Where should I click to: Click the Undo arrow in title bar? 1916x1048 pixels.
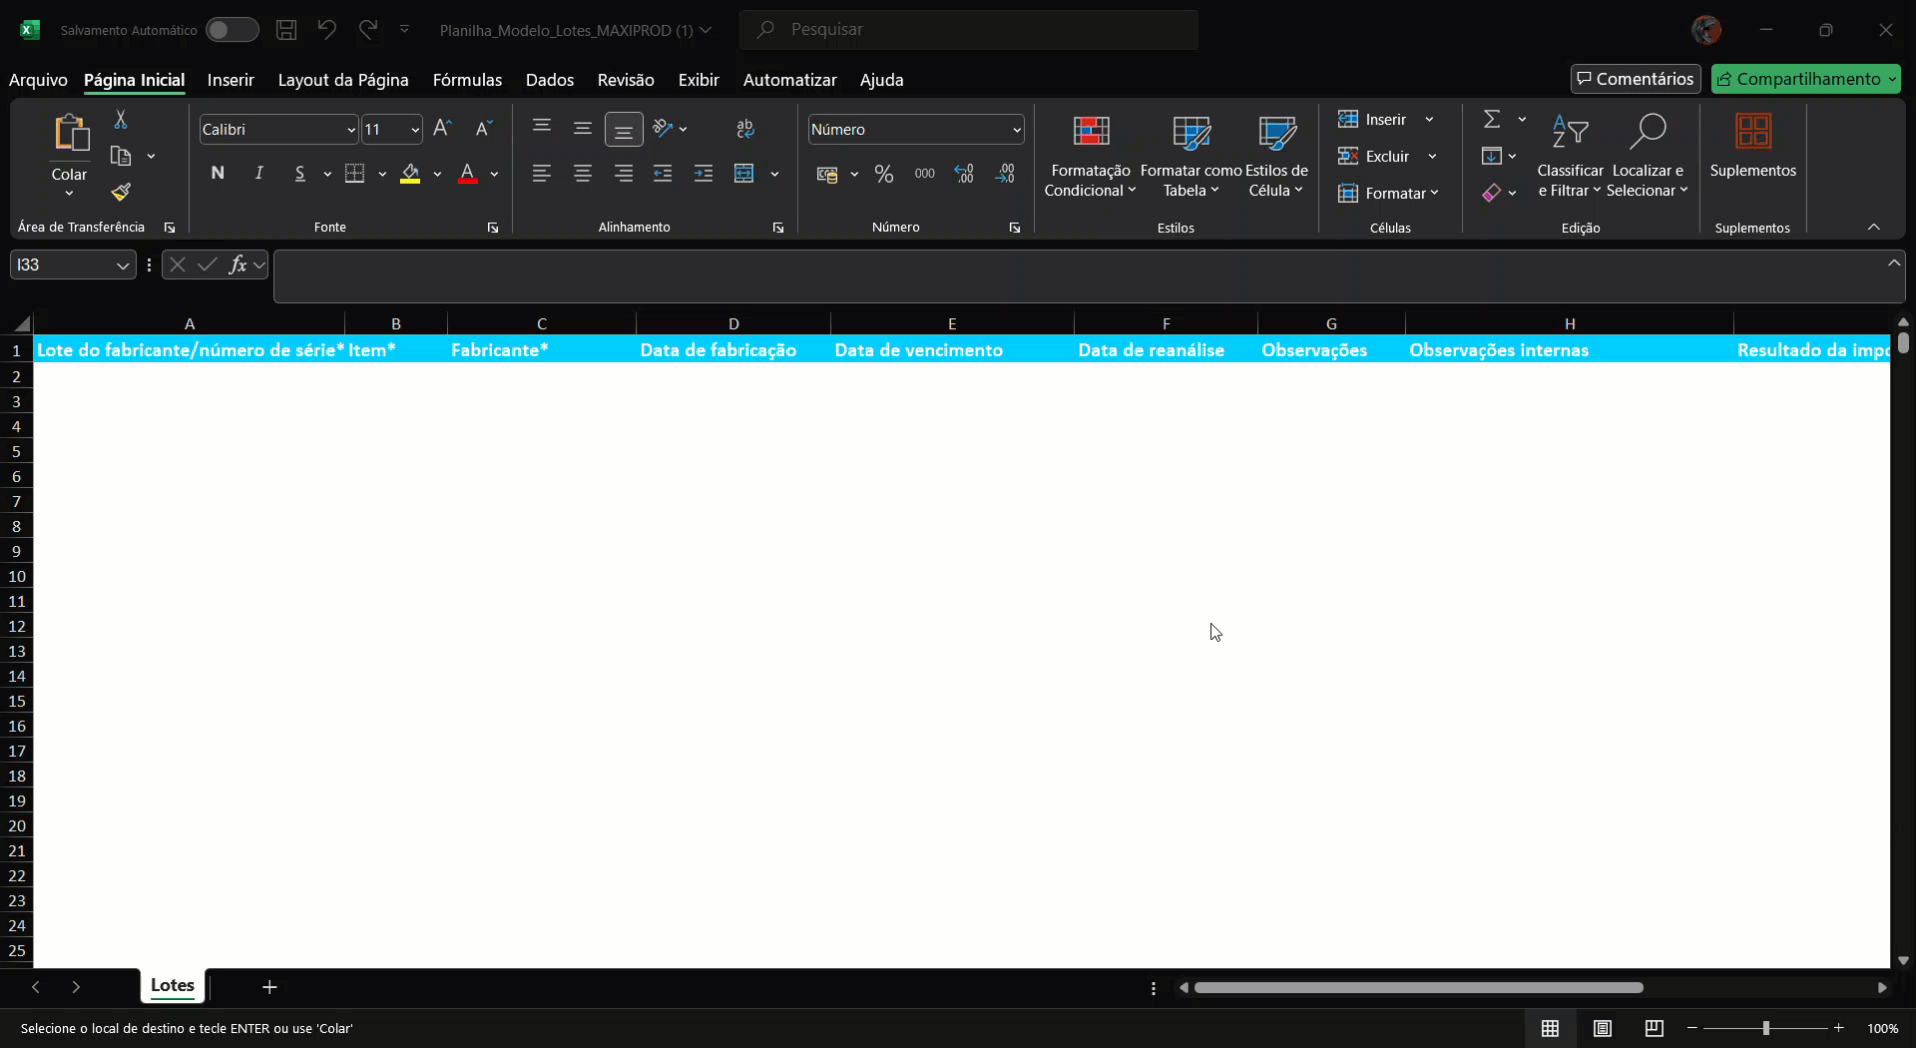point(327,30)
